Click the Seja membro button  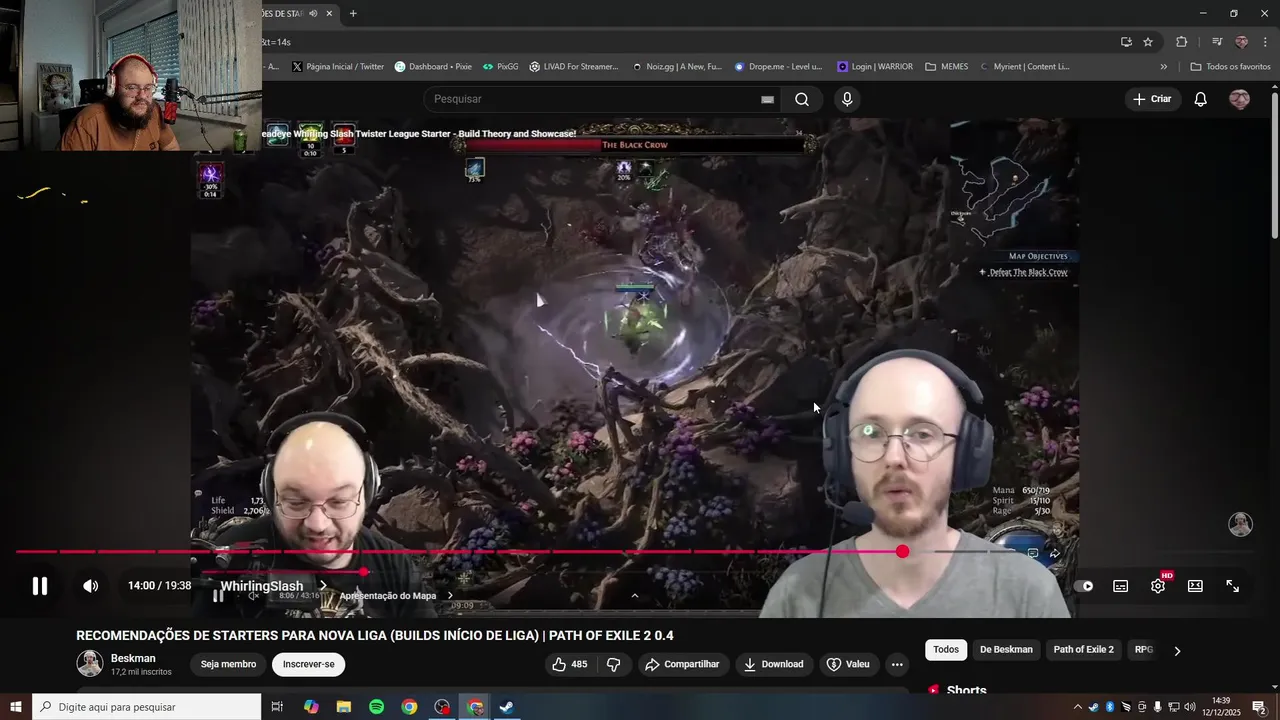click(x=228, y=664)
